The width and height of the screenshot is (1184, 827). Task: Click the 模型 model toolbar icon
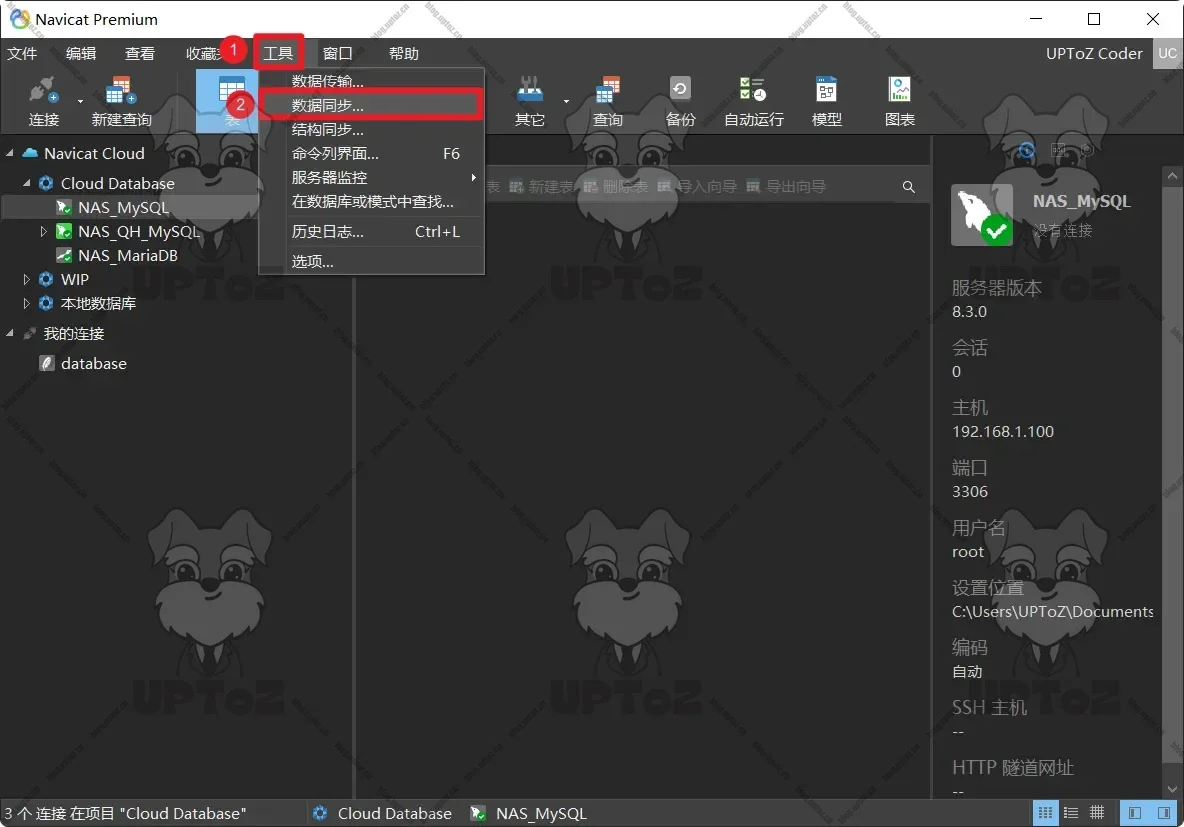click(x=826, y=89)
